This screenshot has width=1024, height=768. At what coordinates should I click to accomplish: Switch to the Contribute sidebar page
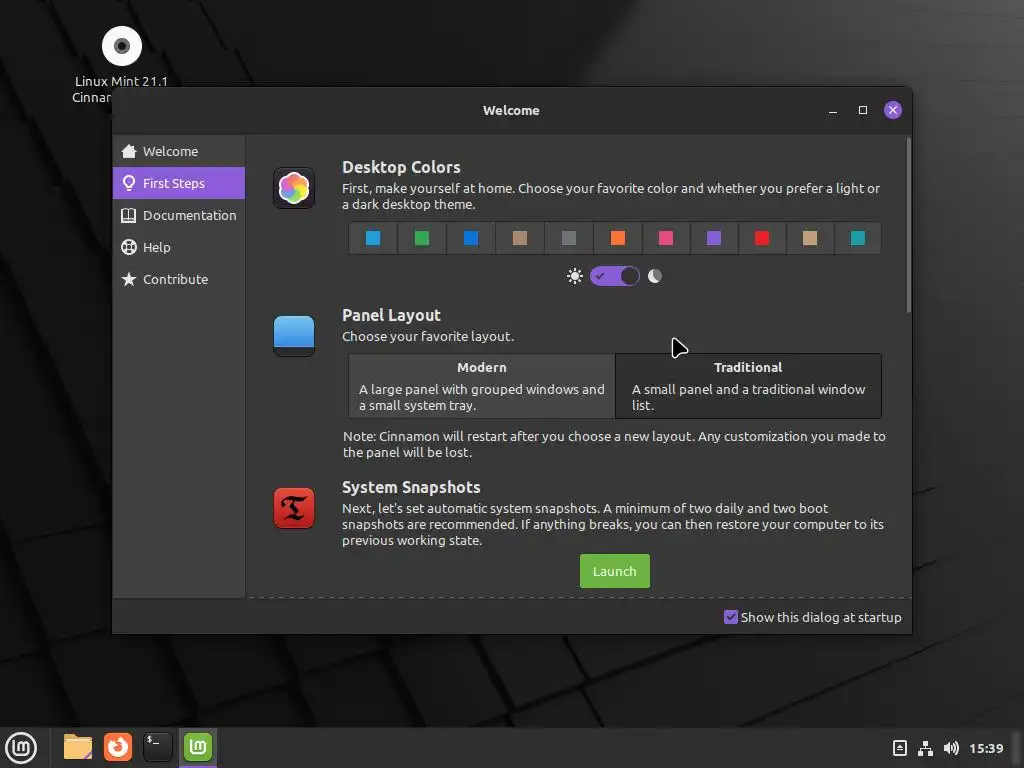point(179,280)
